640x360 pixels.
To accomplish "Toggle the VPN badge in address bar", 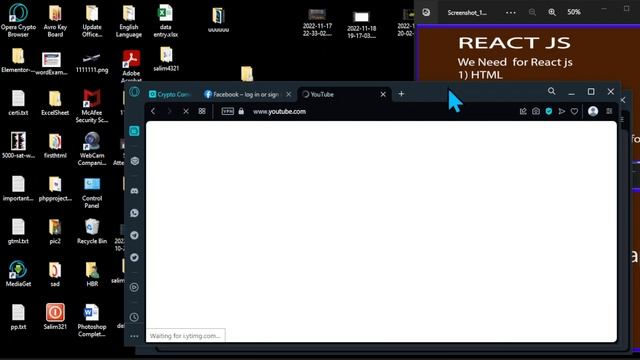I will pos(227,111).
